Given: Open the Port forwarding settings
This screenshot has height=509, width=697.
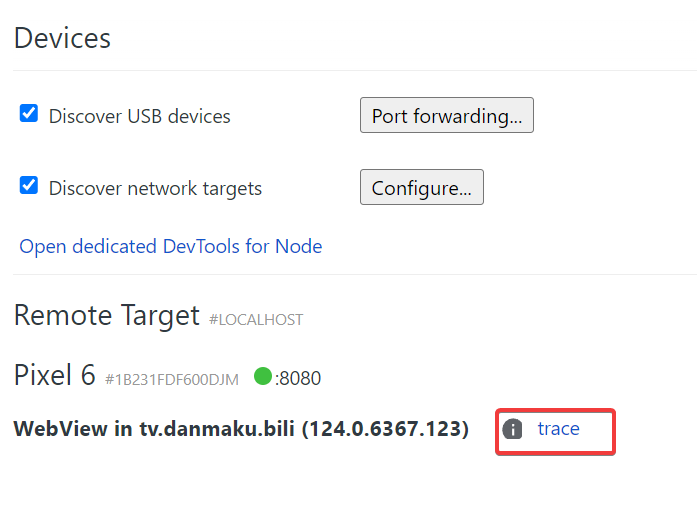Looking at the screenshot, I should [x=446, y=116].
